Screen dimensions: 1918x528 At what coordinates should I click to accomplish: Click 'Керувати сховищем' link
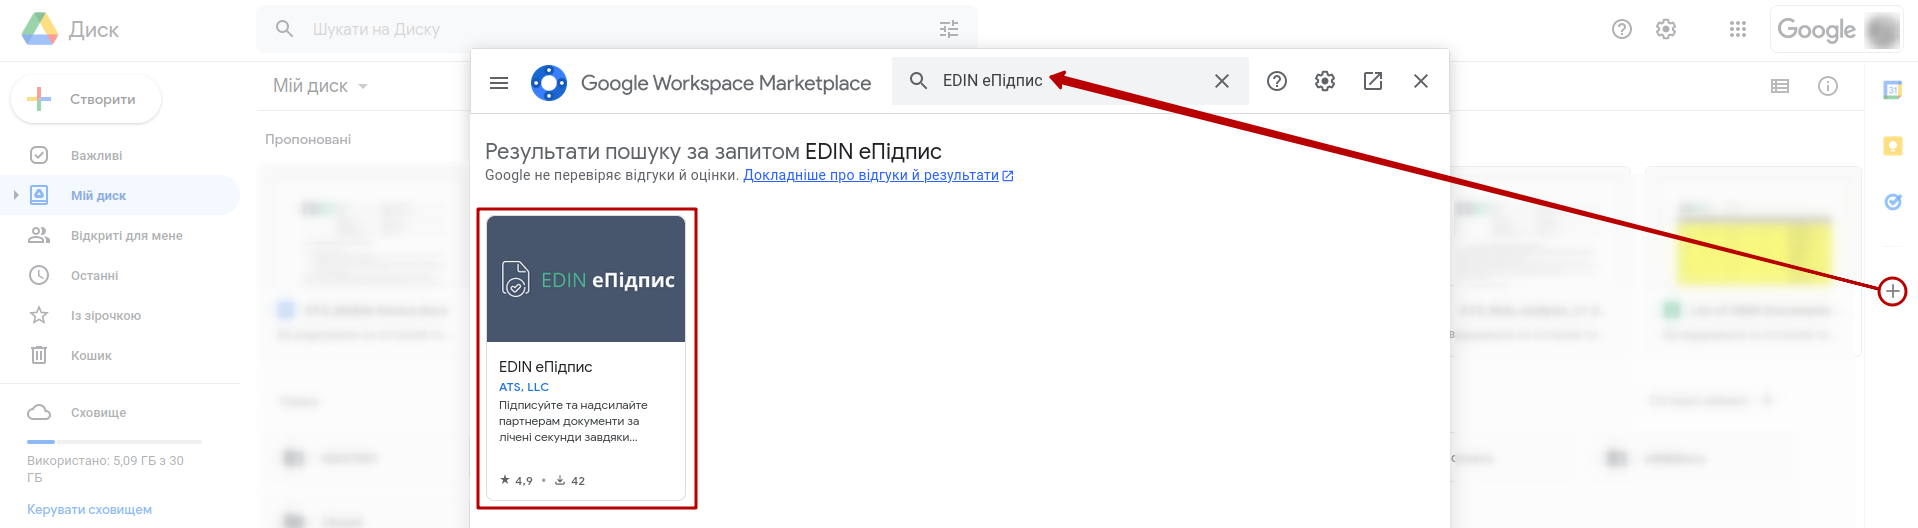pyautogui.click(x=89, y=509)
